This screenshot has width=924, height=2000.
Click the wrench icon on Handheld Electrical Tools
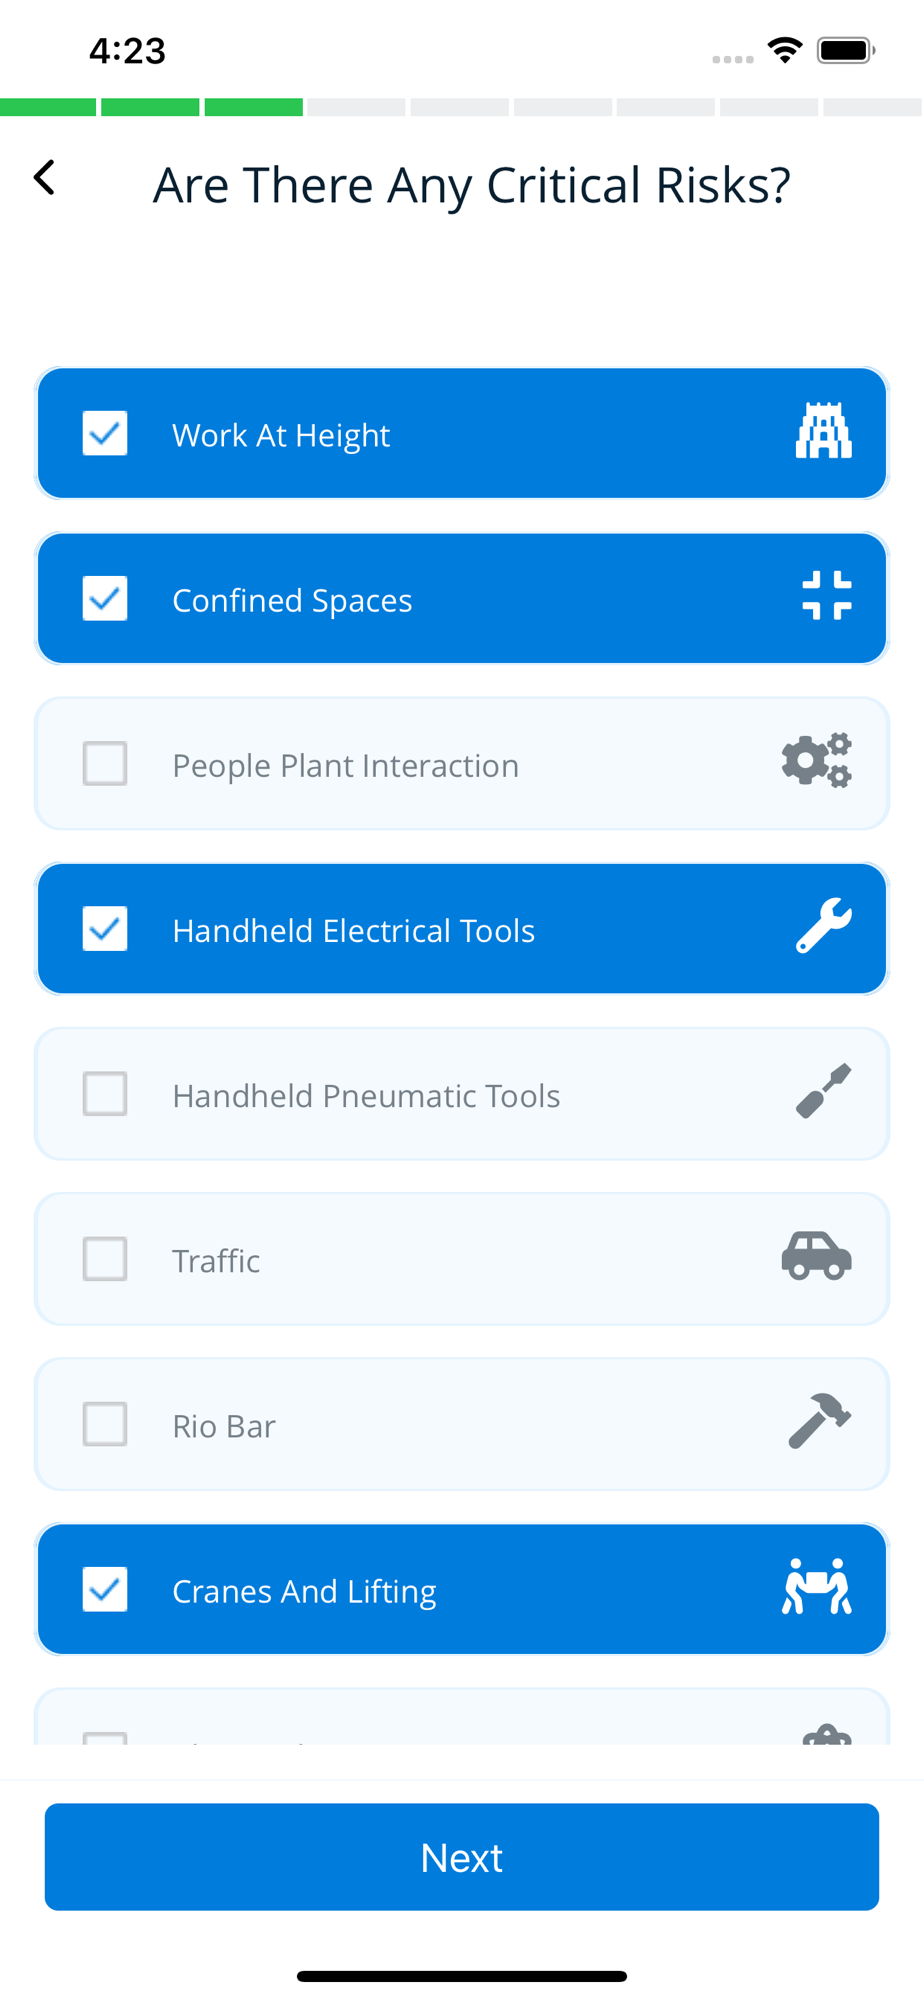click(x=824, y=926)
